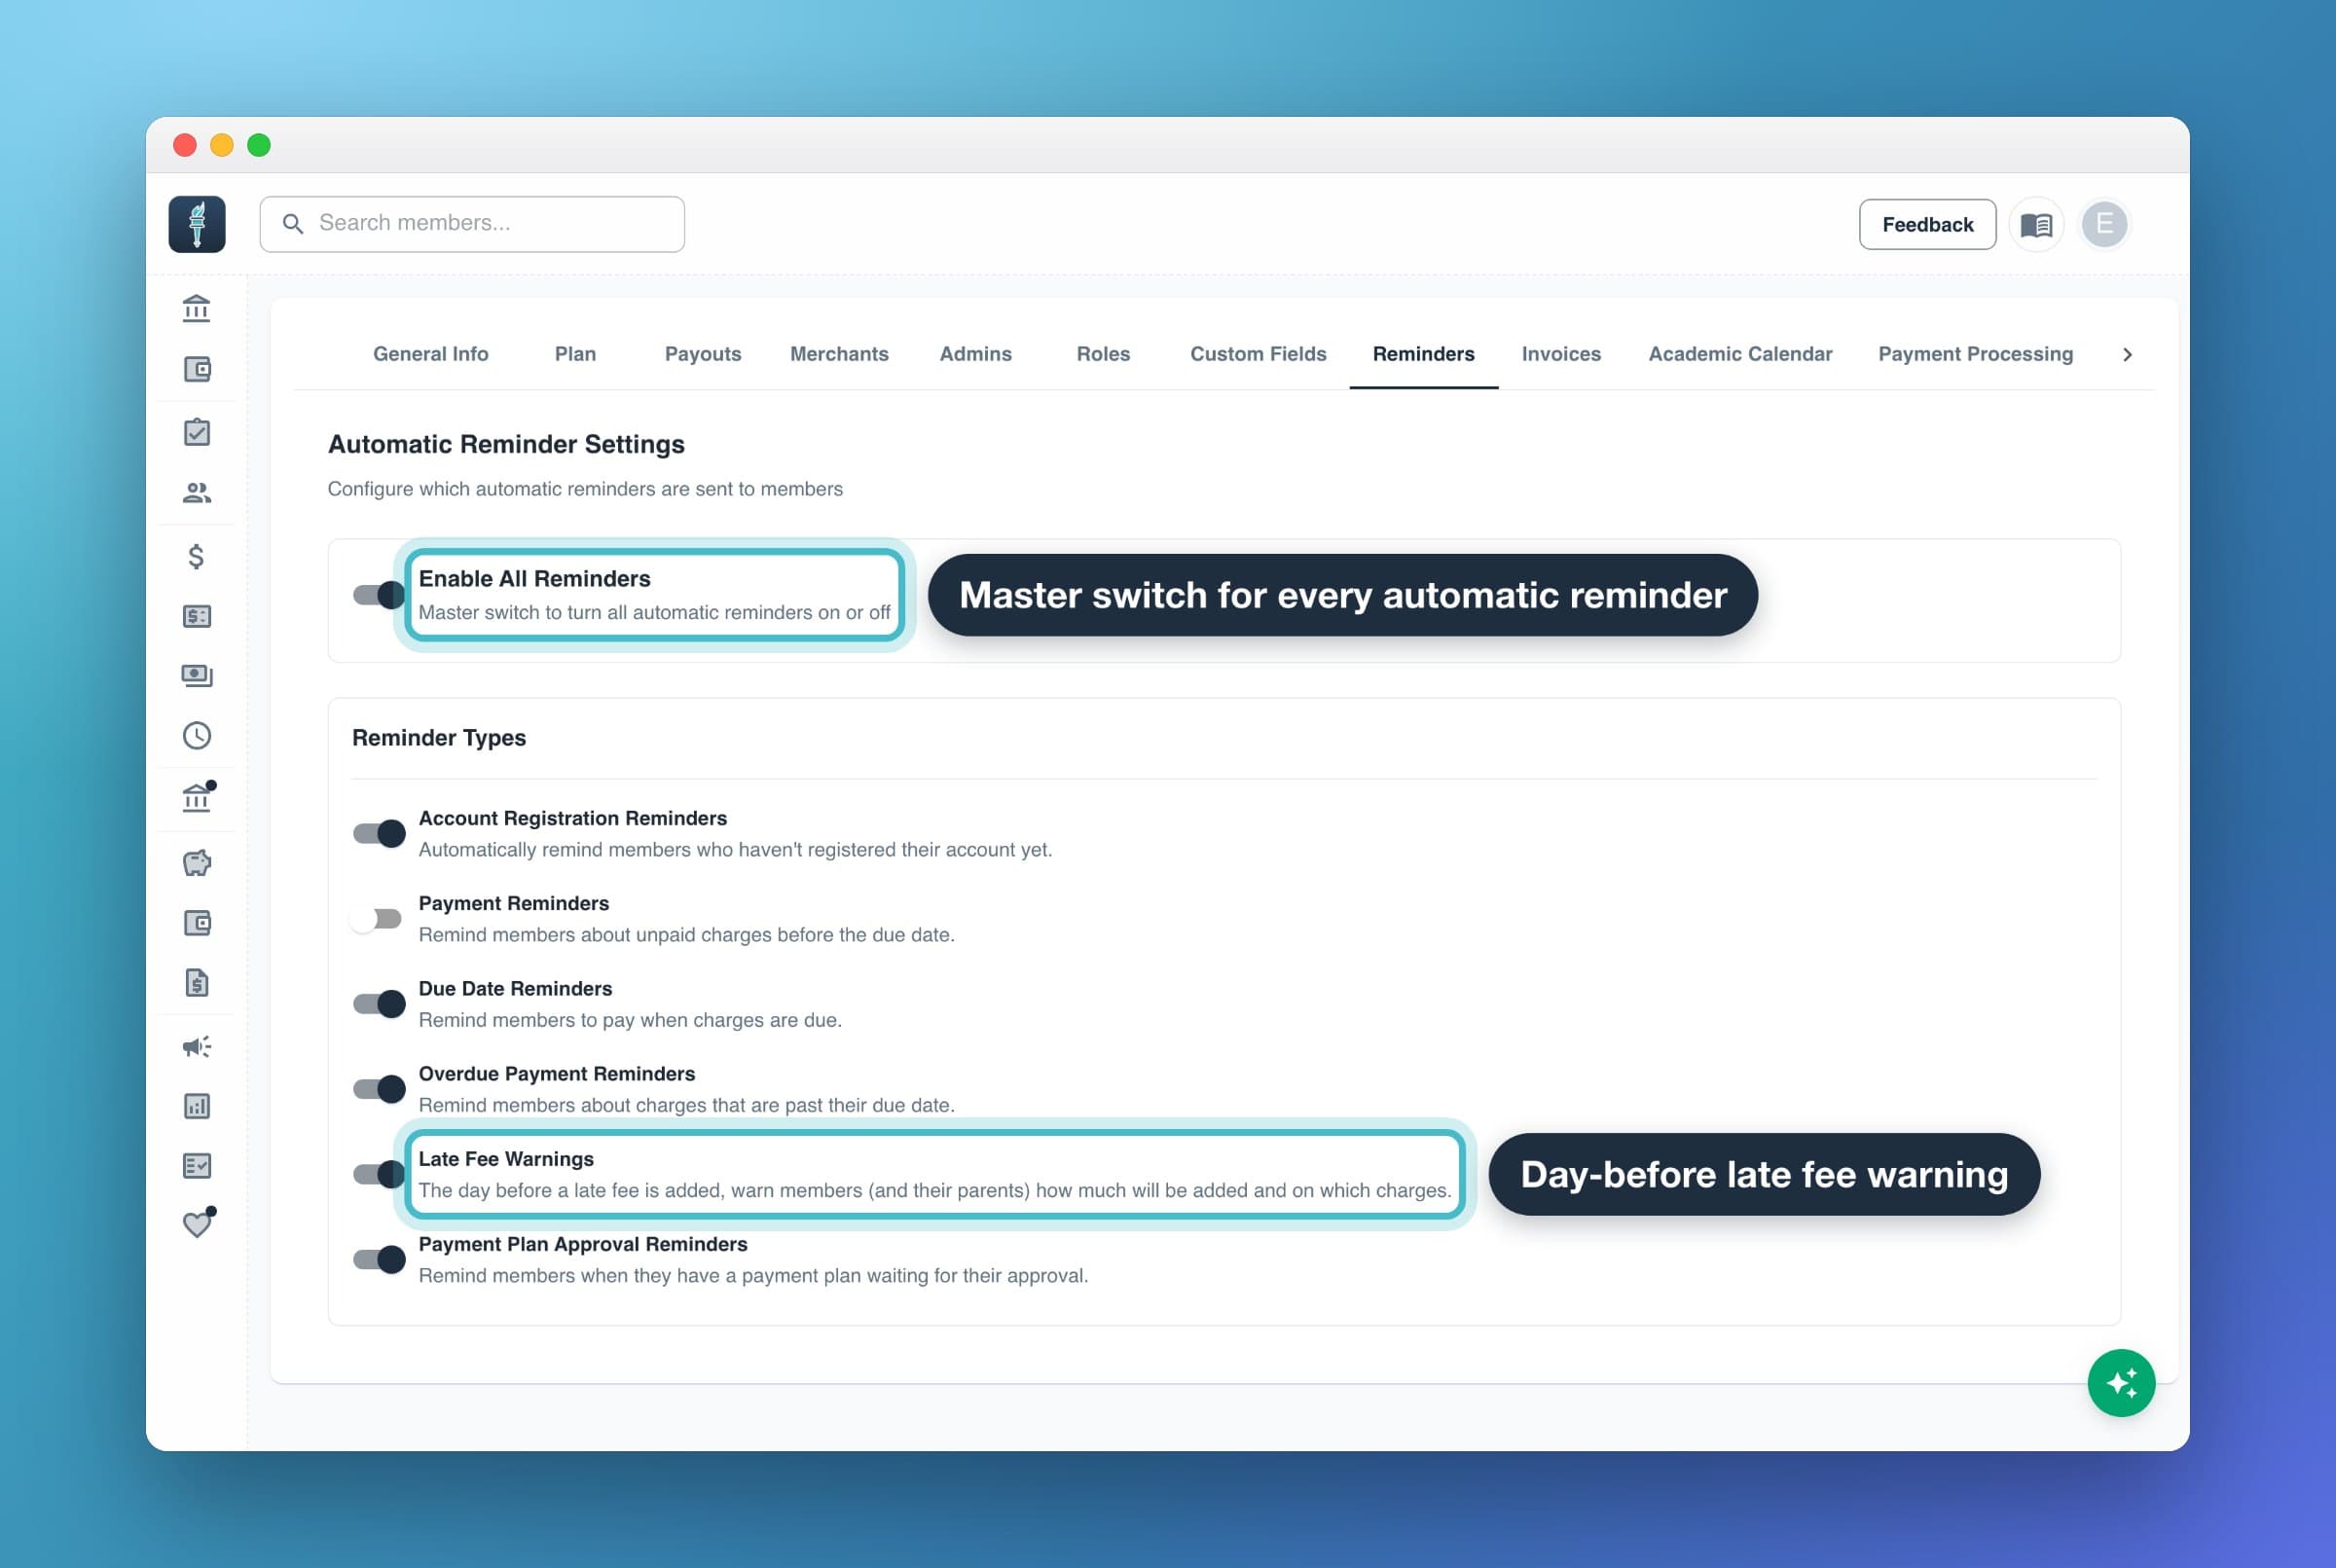Image resolution: width=2336 pixels, height=1568 pixels.
Task: Select the Plan tab
Action: [575, 354]
